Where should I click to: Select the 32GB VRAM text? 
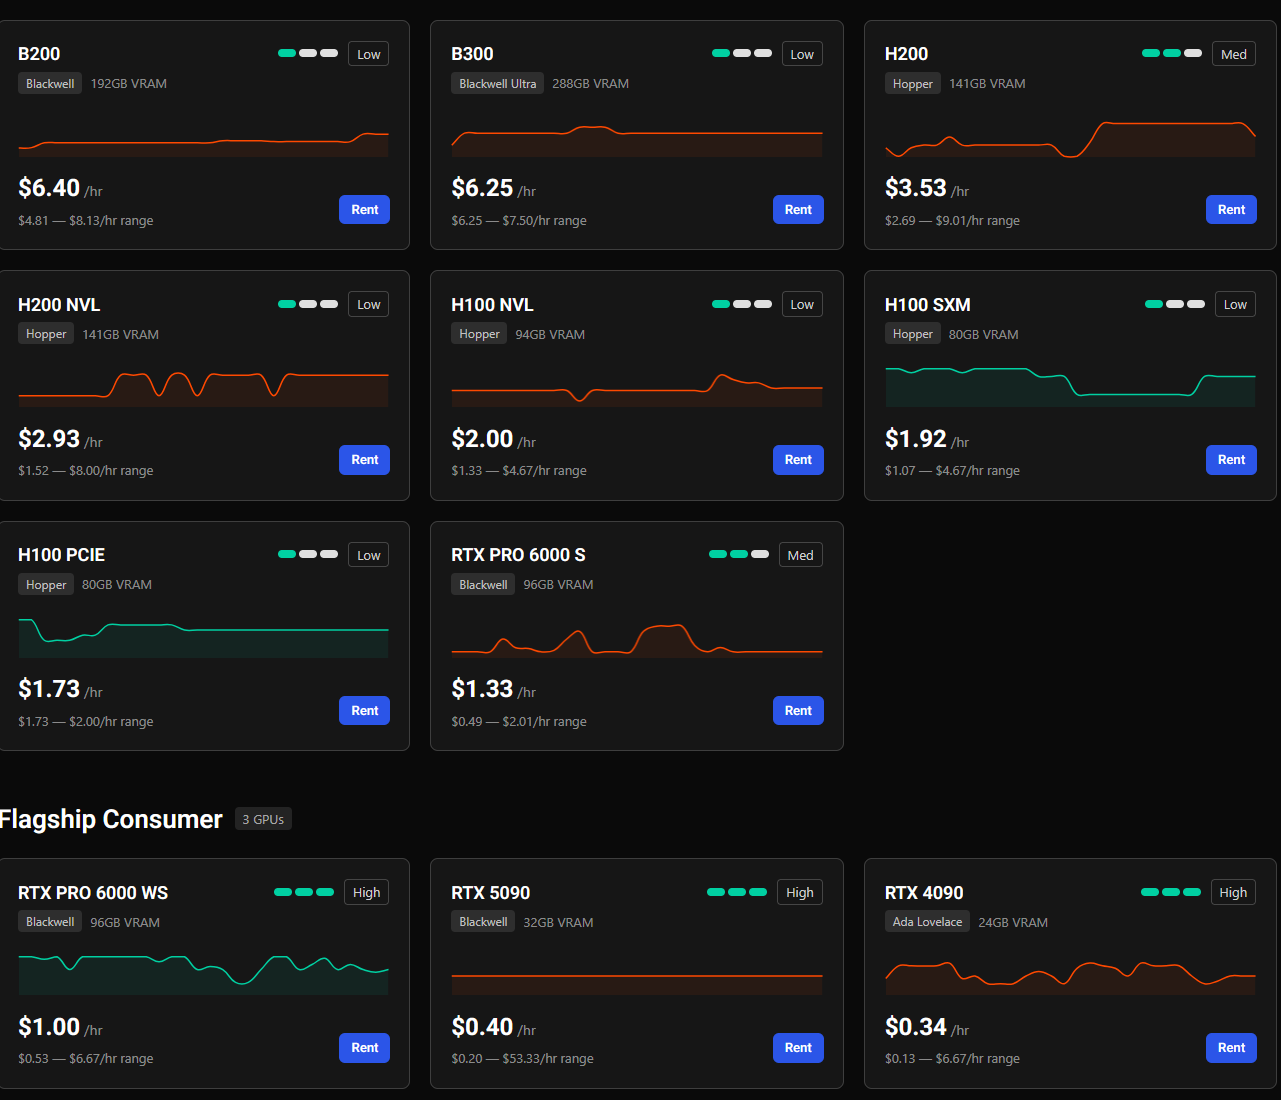(x=559, y=923)
